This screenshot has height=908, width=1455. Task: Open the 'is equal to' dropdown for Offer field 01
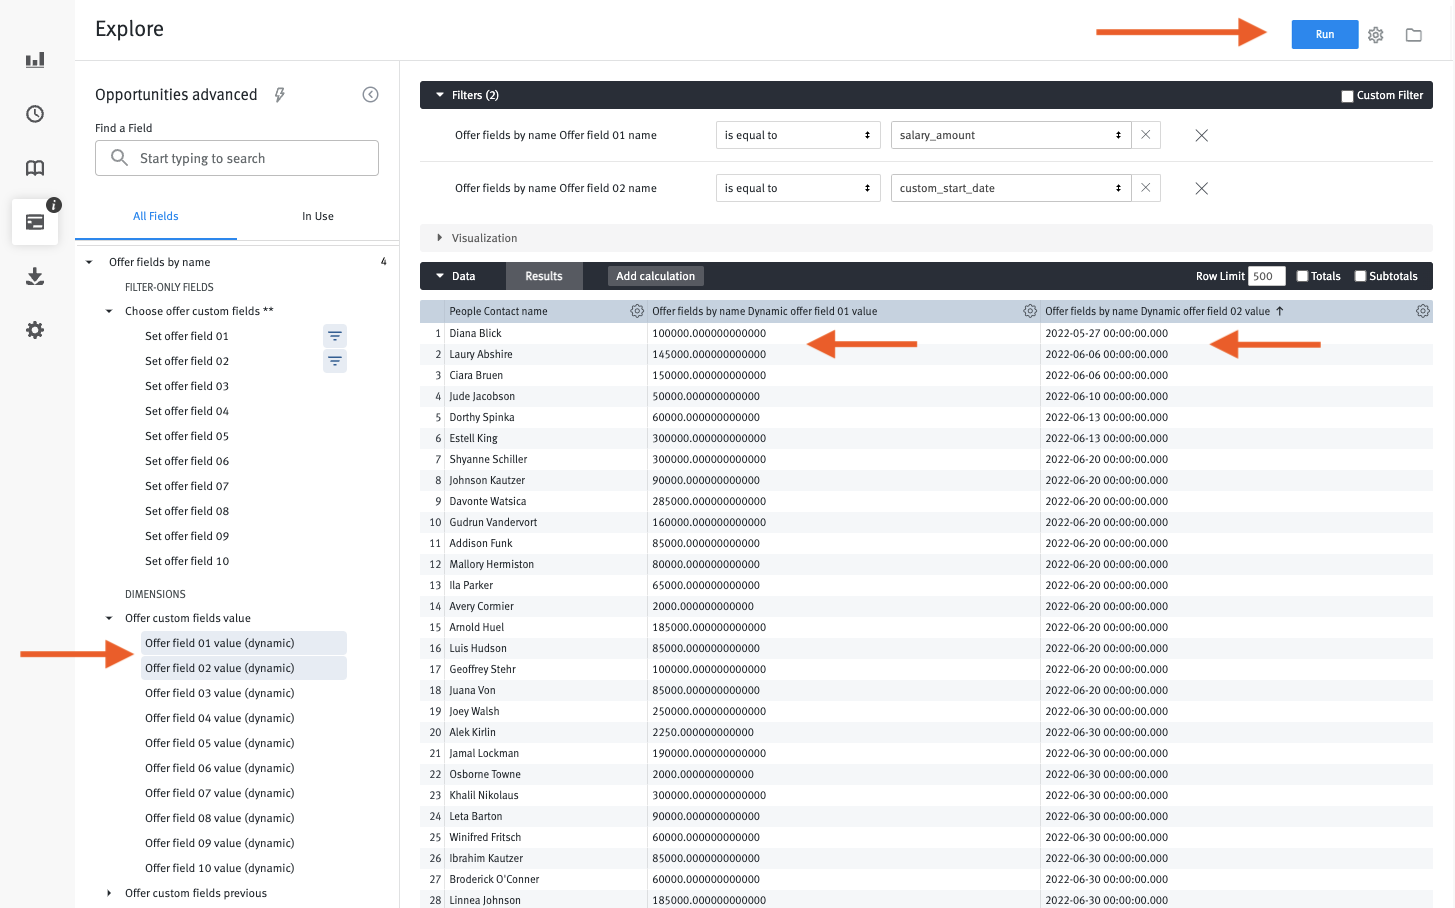[x=797, y=135]
